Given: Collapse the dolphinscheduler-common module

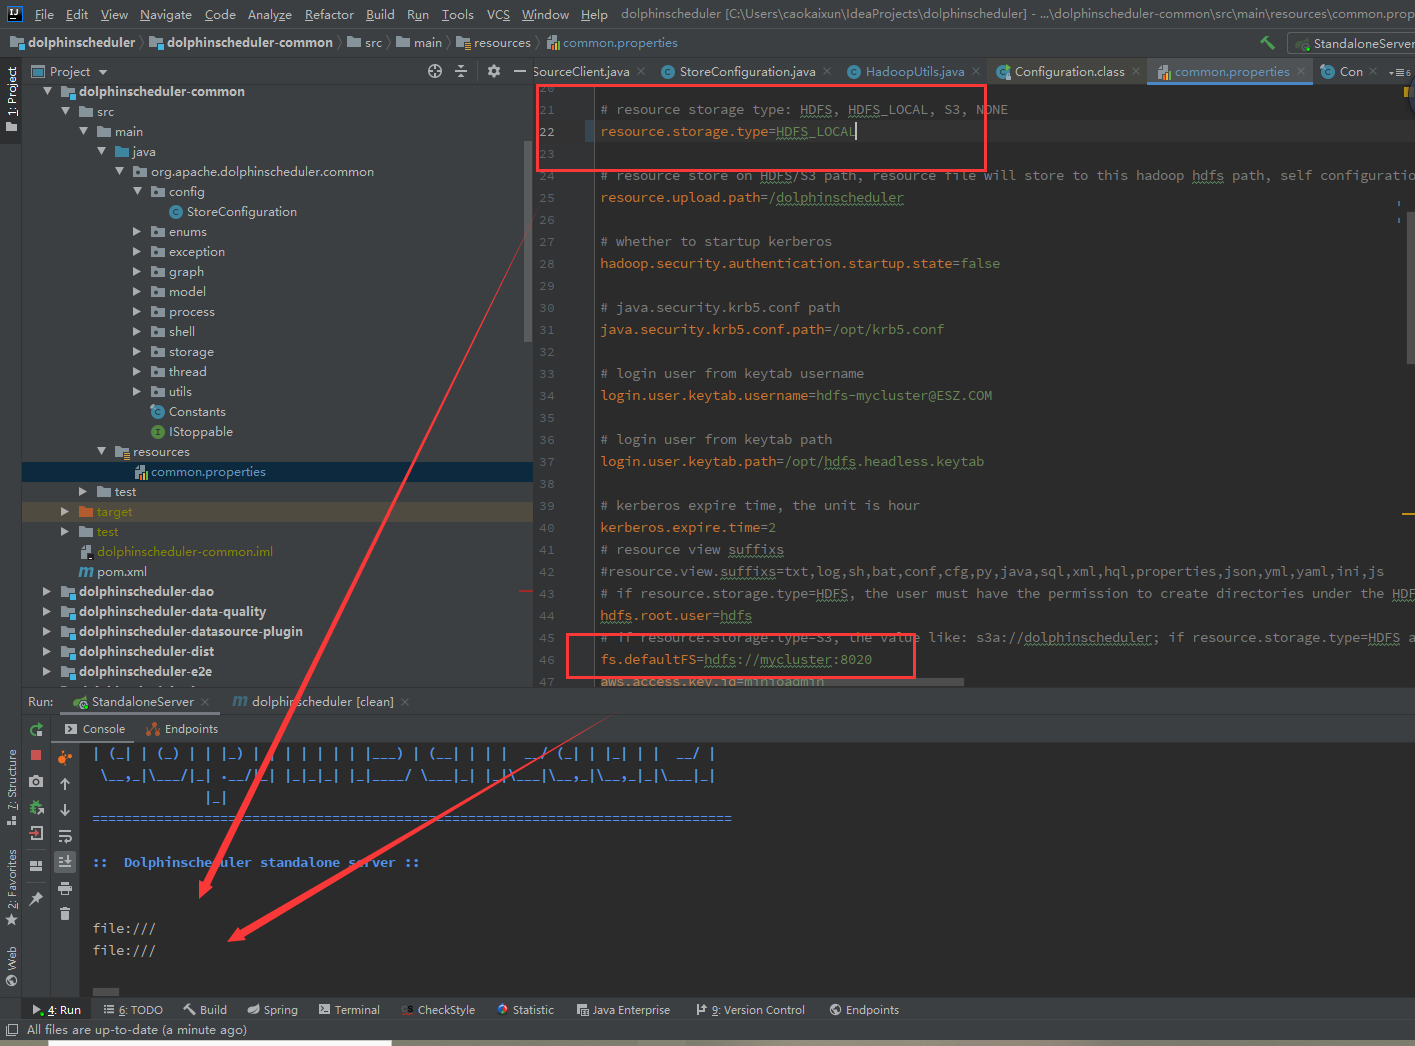Looking at the screenshot, I should click(47, 91).
